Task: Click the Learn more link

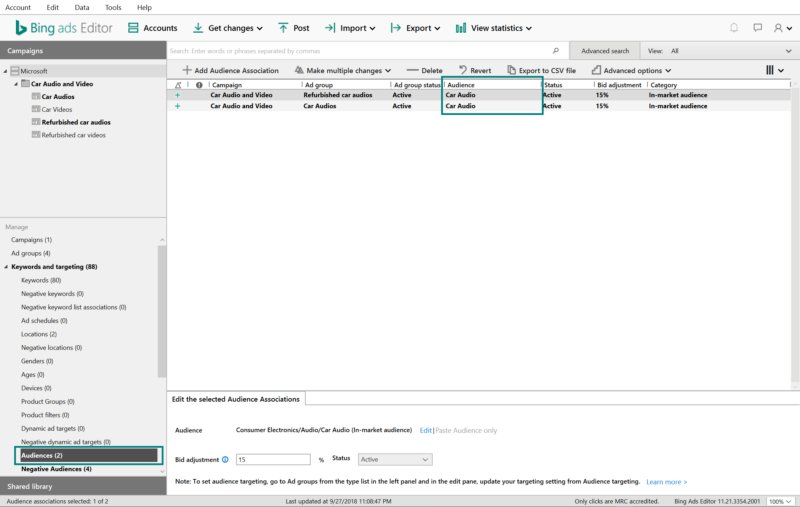Action: pos(666,482)
